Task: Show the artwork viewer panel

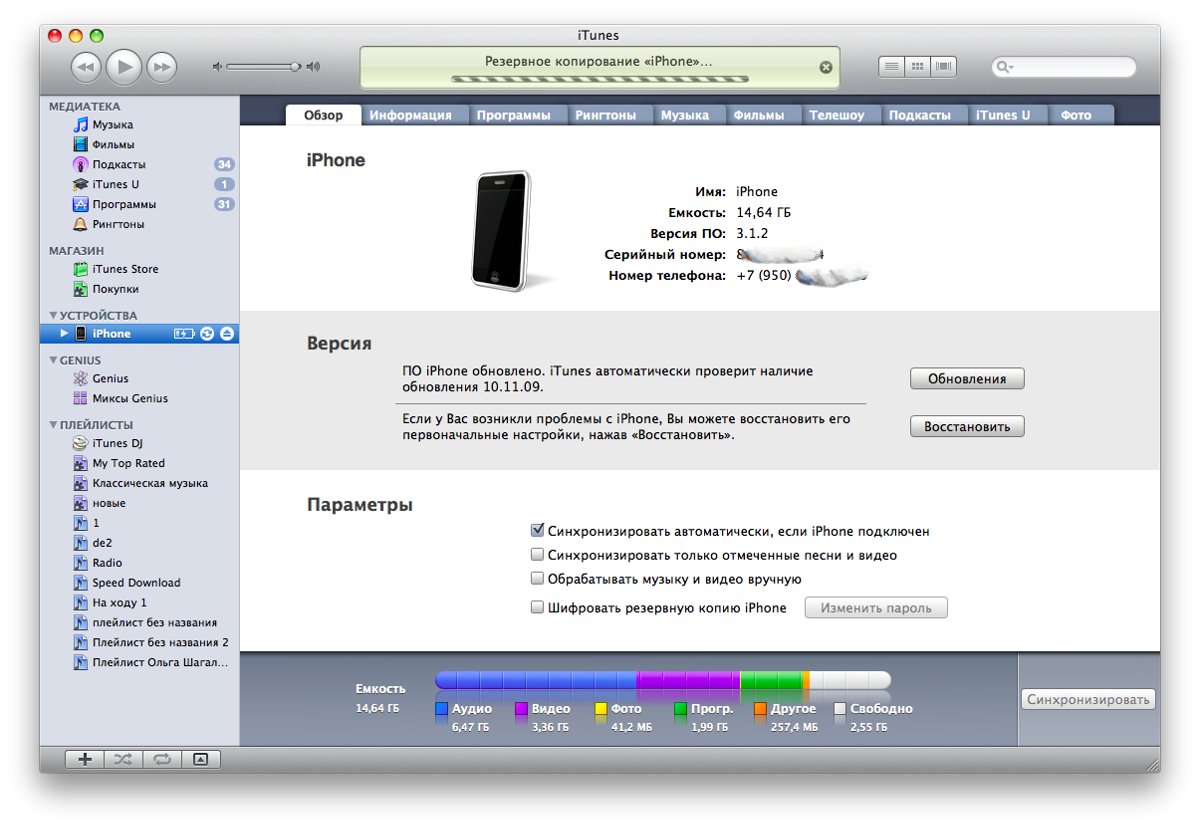Action: (200, 759)
